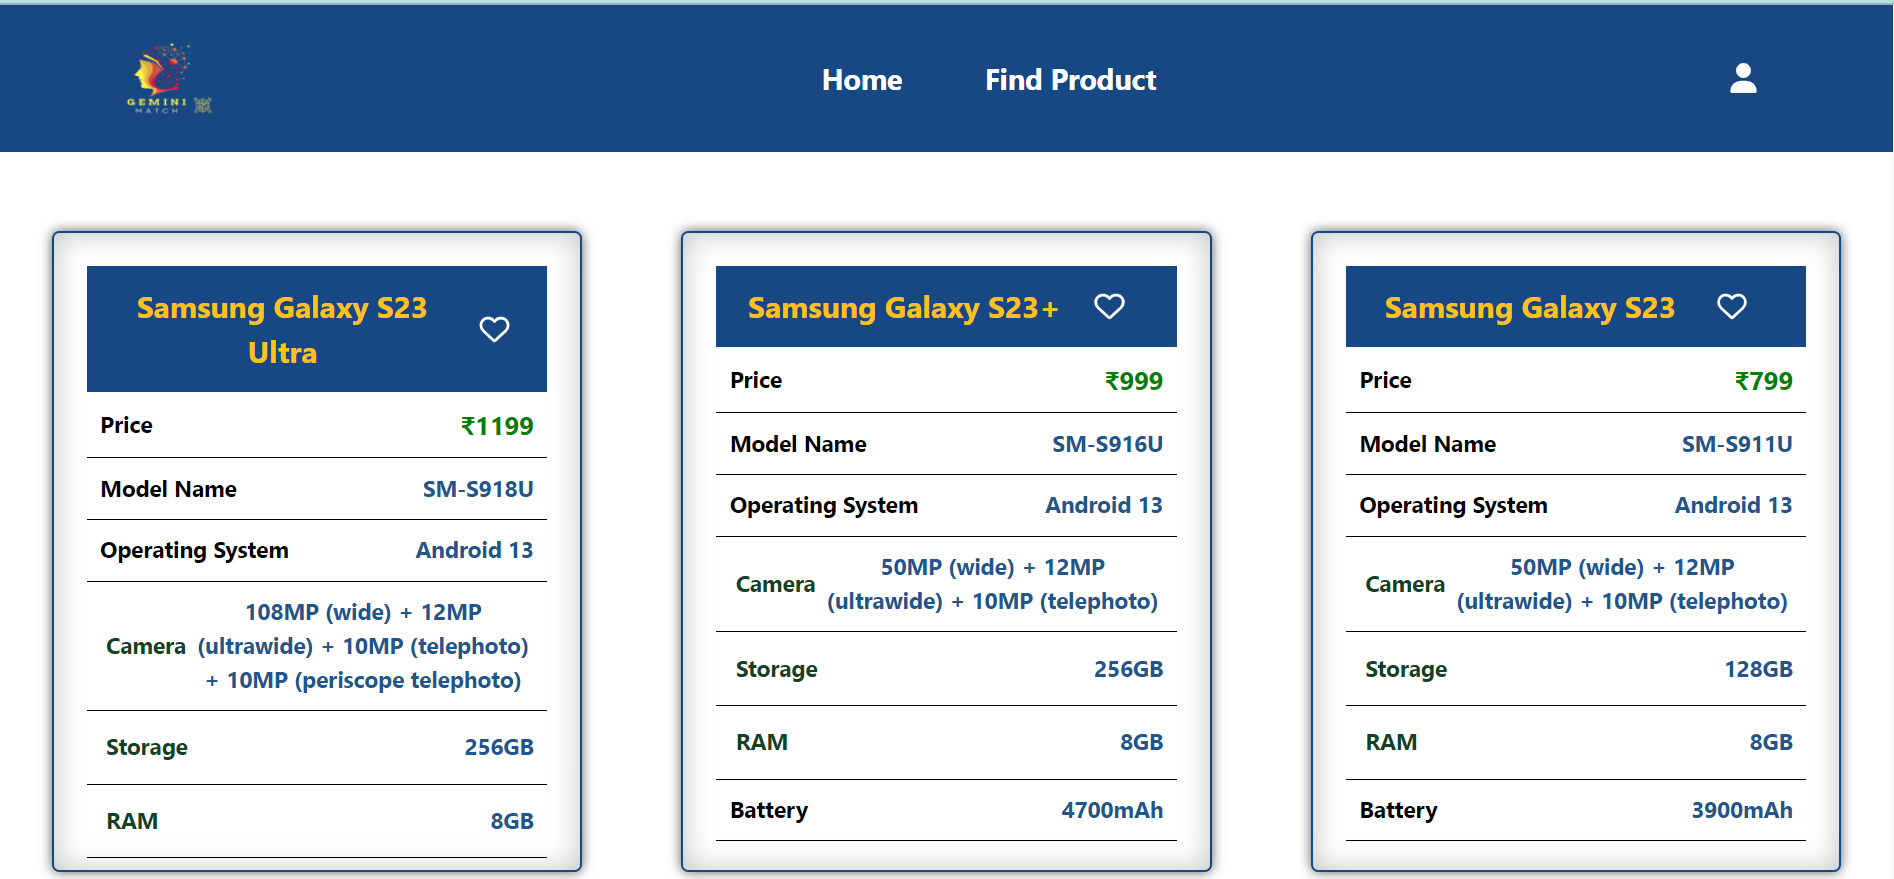The image size is (1894, 879).
Task: Click the 3900mAh battery value
Action: tap(1741, 810)
